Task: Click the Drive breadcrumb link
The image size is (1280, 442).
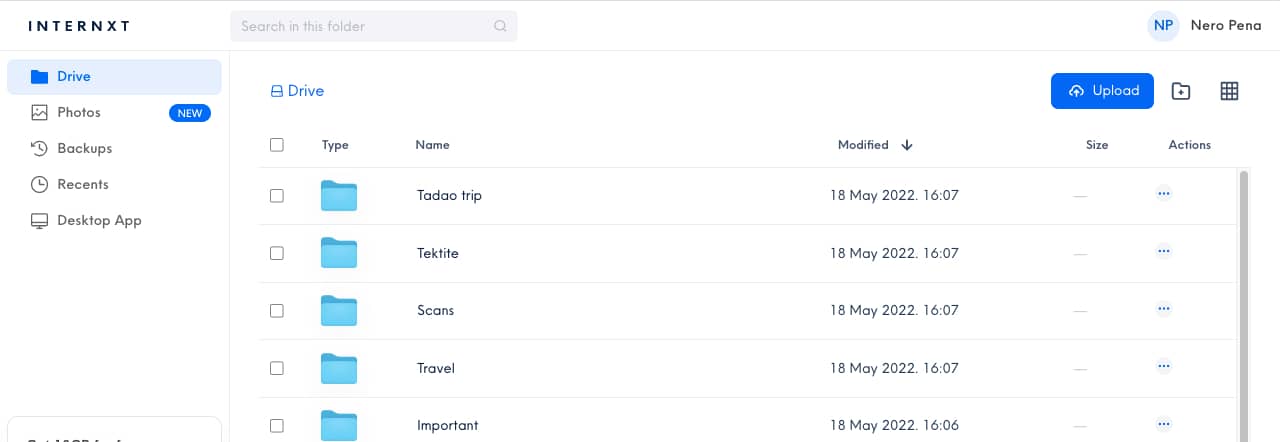Action: 297,91
